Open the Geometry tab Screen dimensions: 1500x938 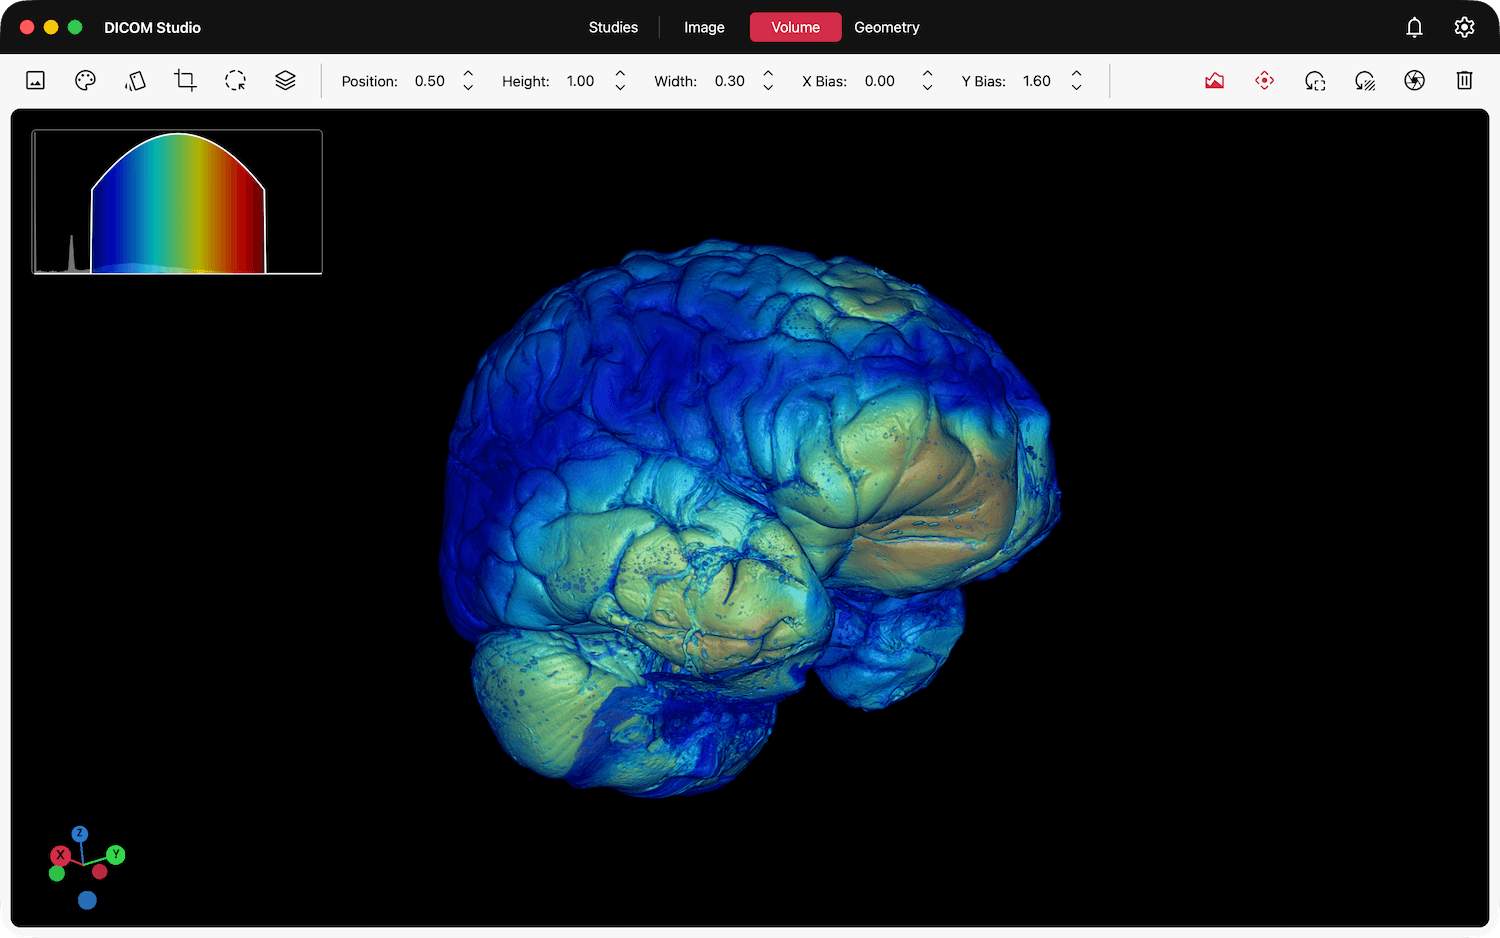click(887, 28)
